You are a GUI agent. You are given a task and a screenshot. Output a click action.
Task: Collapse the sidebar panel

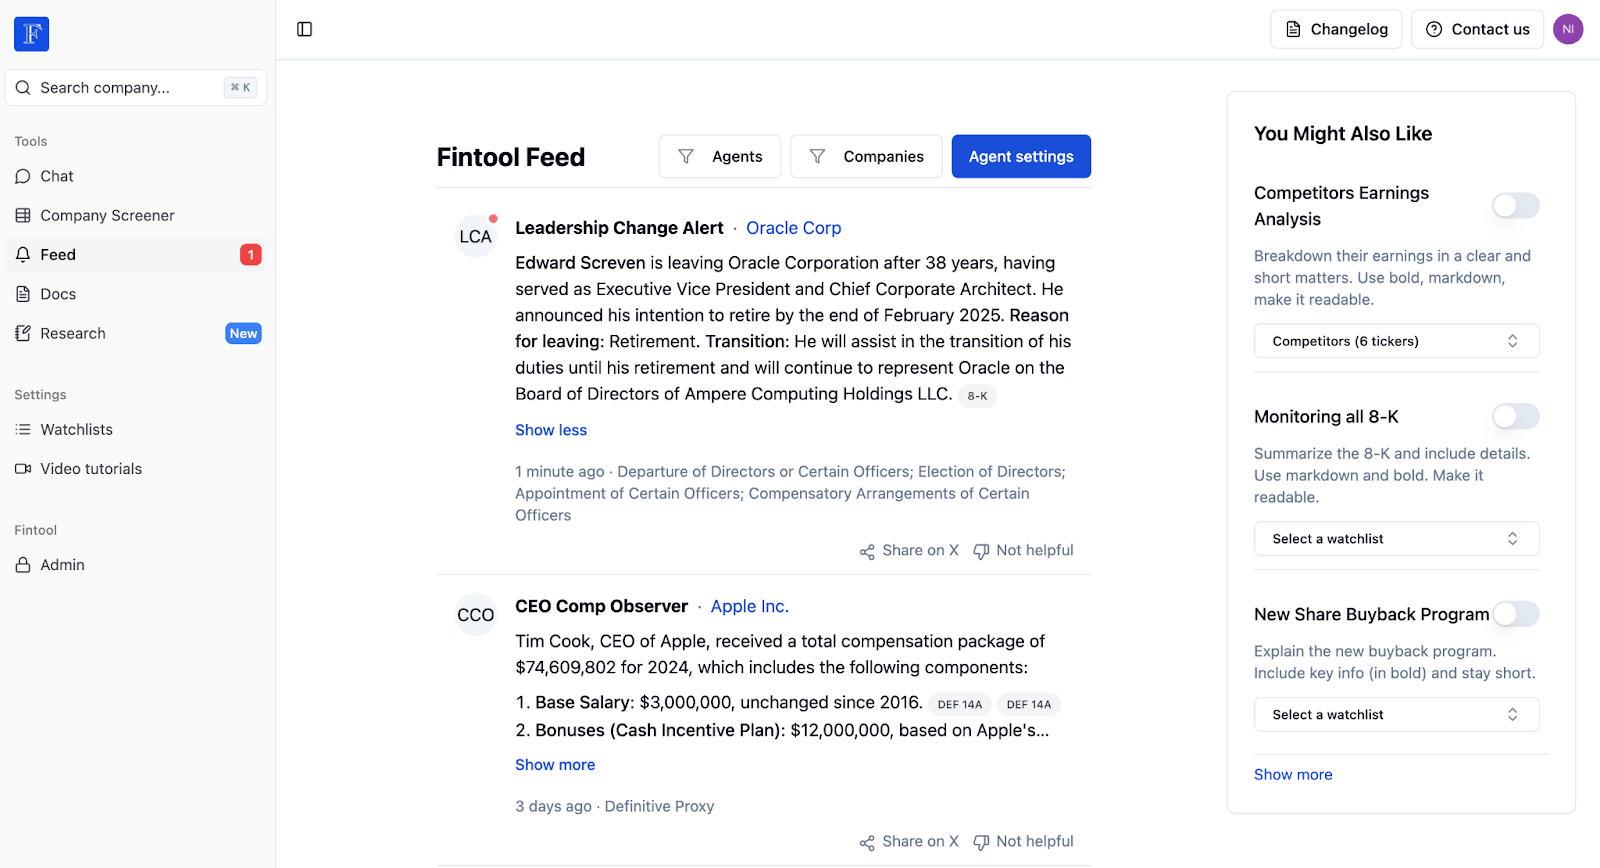(304, 29)
